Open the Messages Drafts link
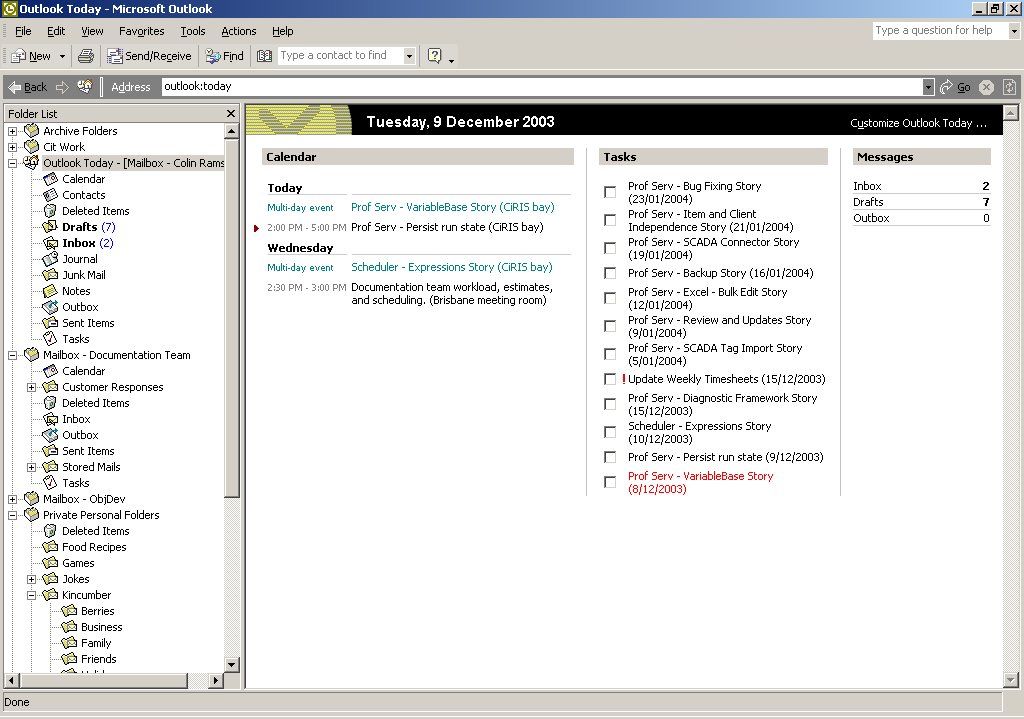The image size is (1024, 719). point(868,202)
